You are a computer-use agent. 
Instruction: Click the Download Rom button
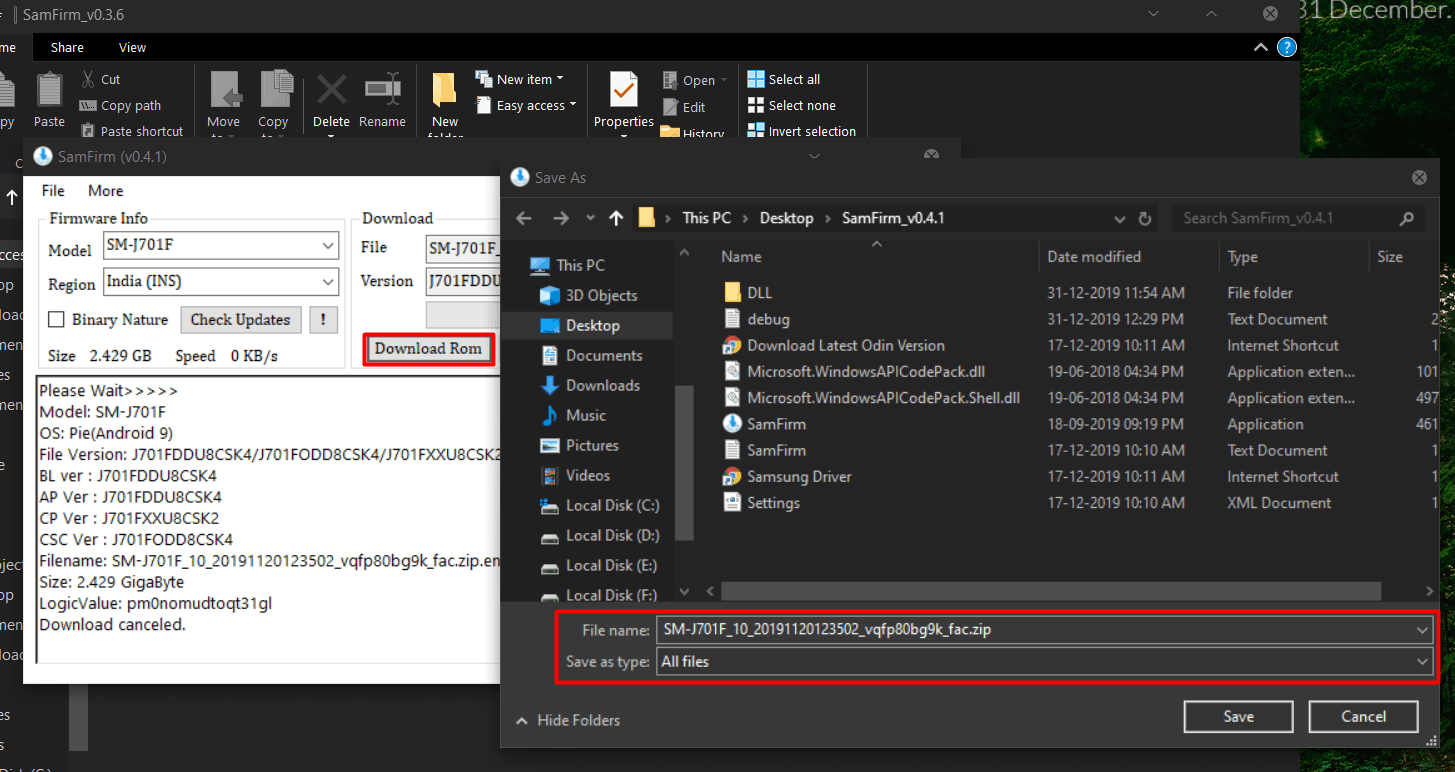tap(428, 348)
